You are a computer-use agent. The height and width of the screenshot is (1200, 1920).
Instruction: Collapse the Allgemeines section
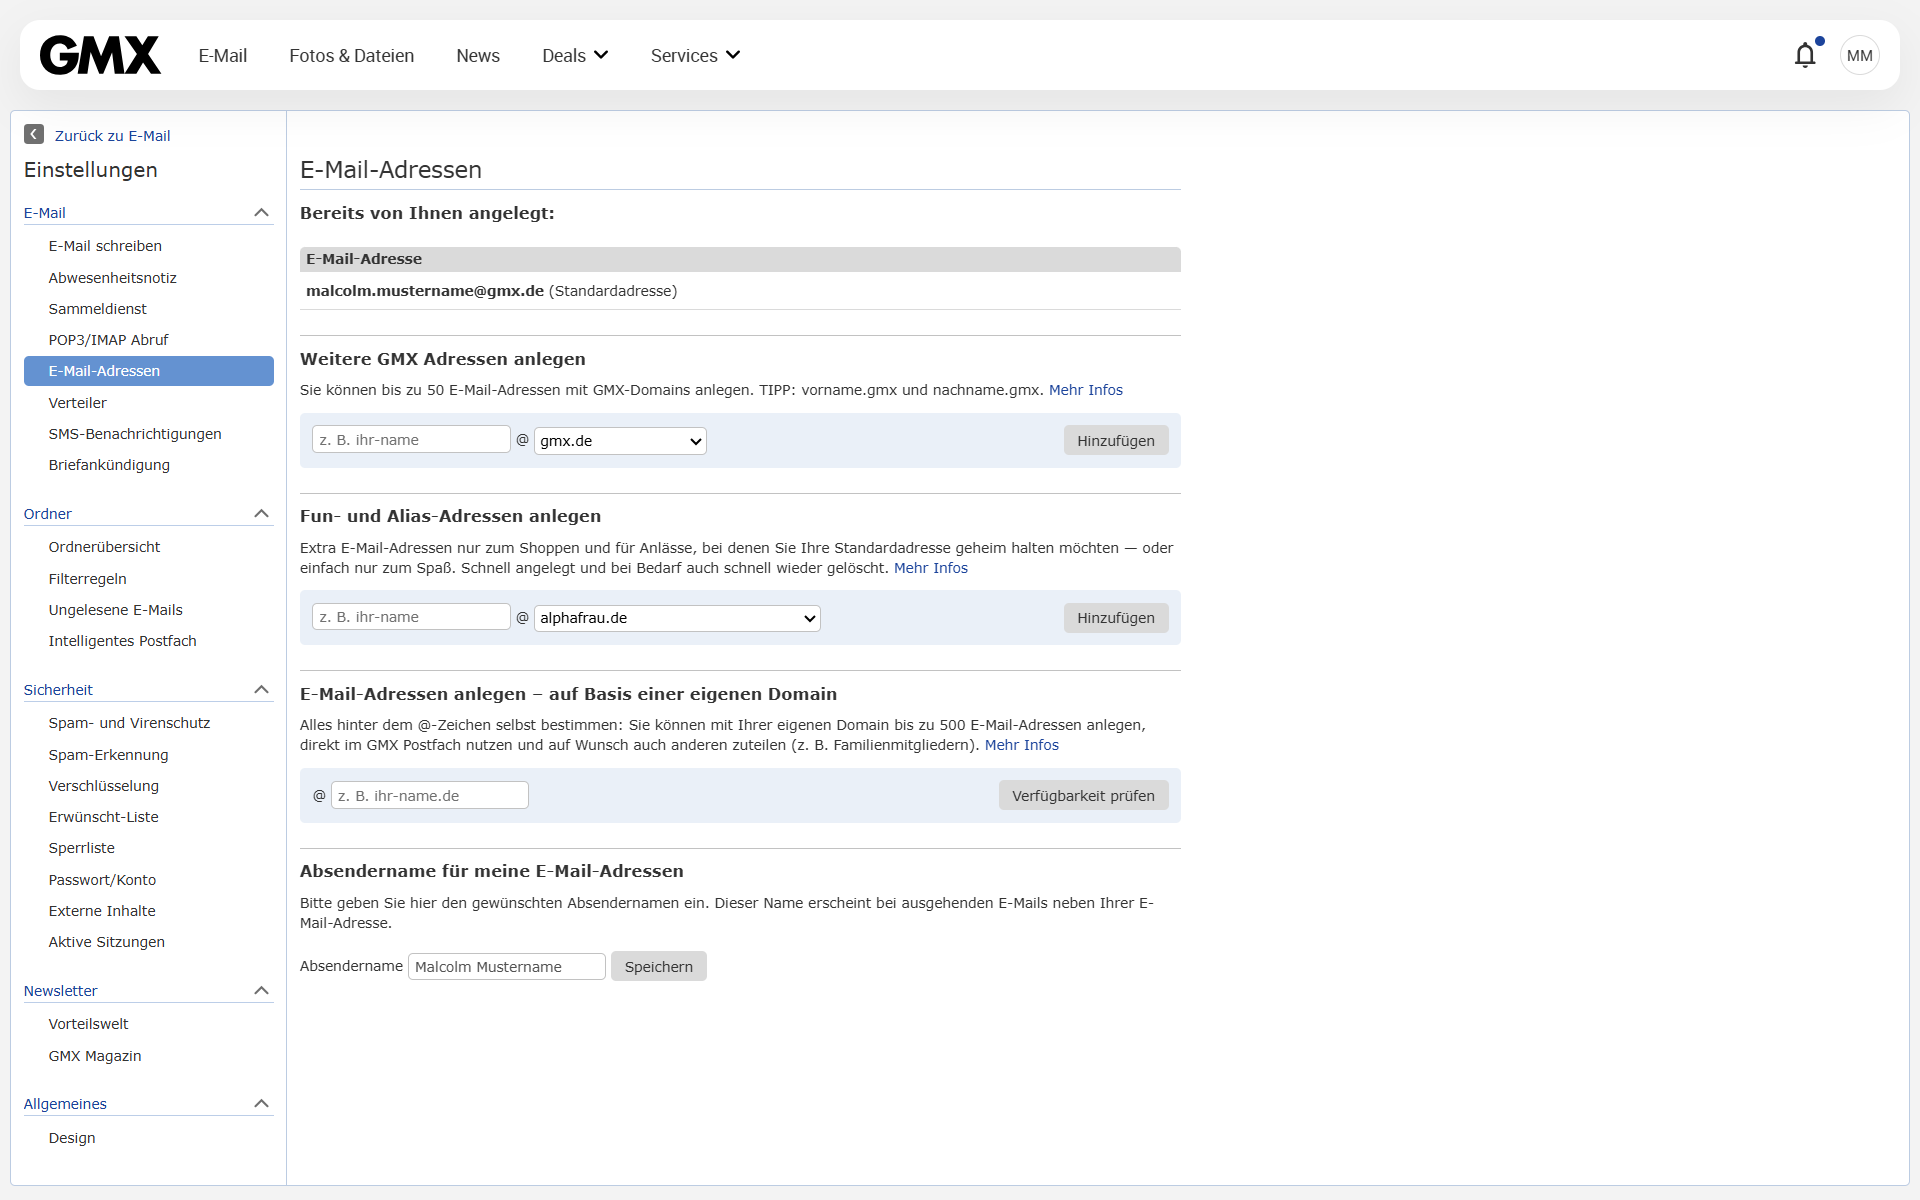point(261,1103)
